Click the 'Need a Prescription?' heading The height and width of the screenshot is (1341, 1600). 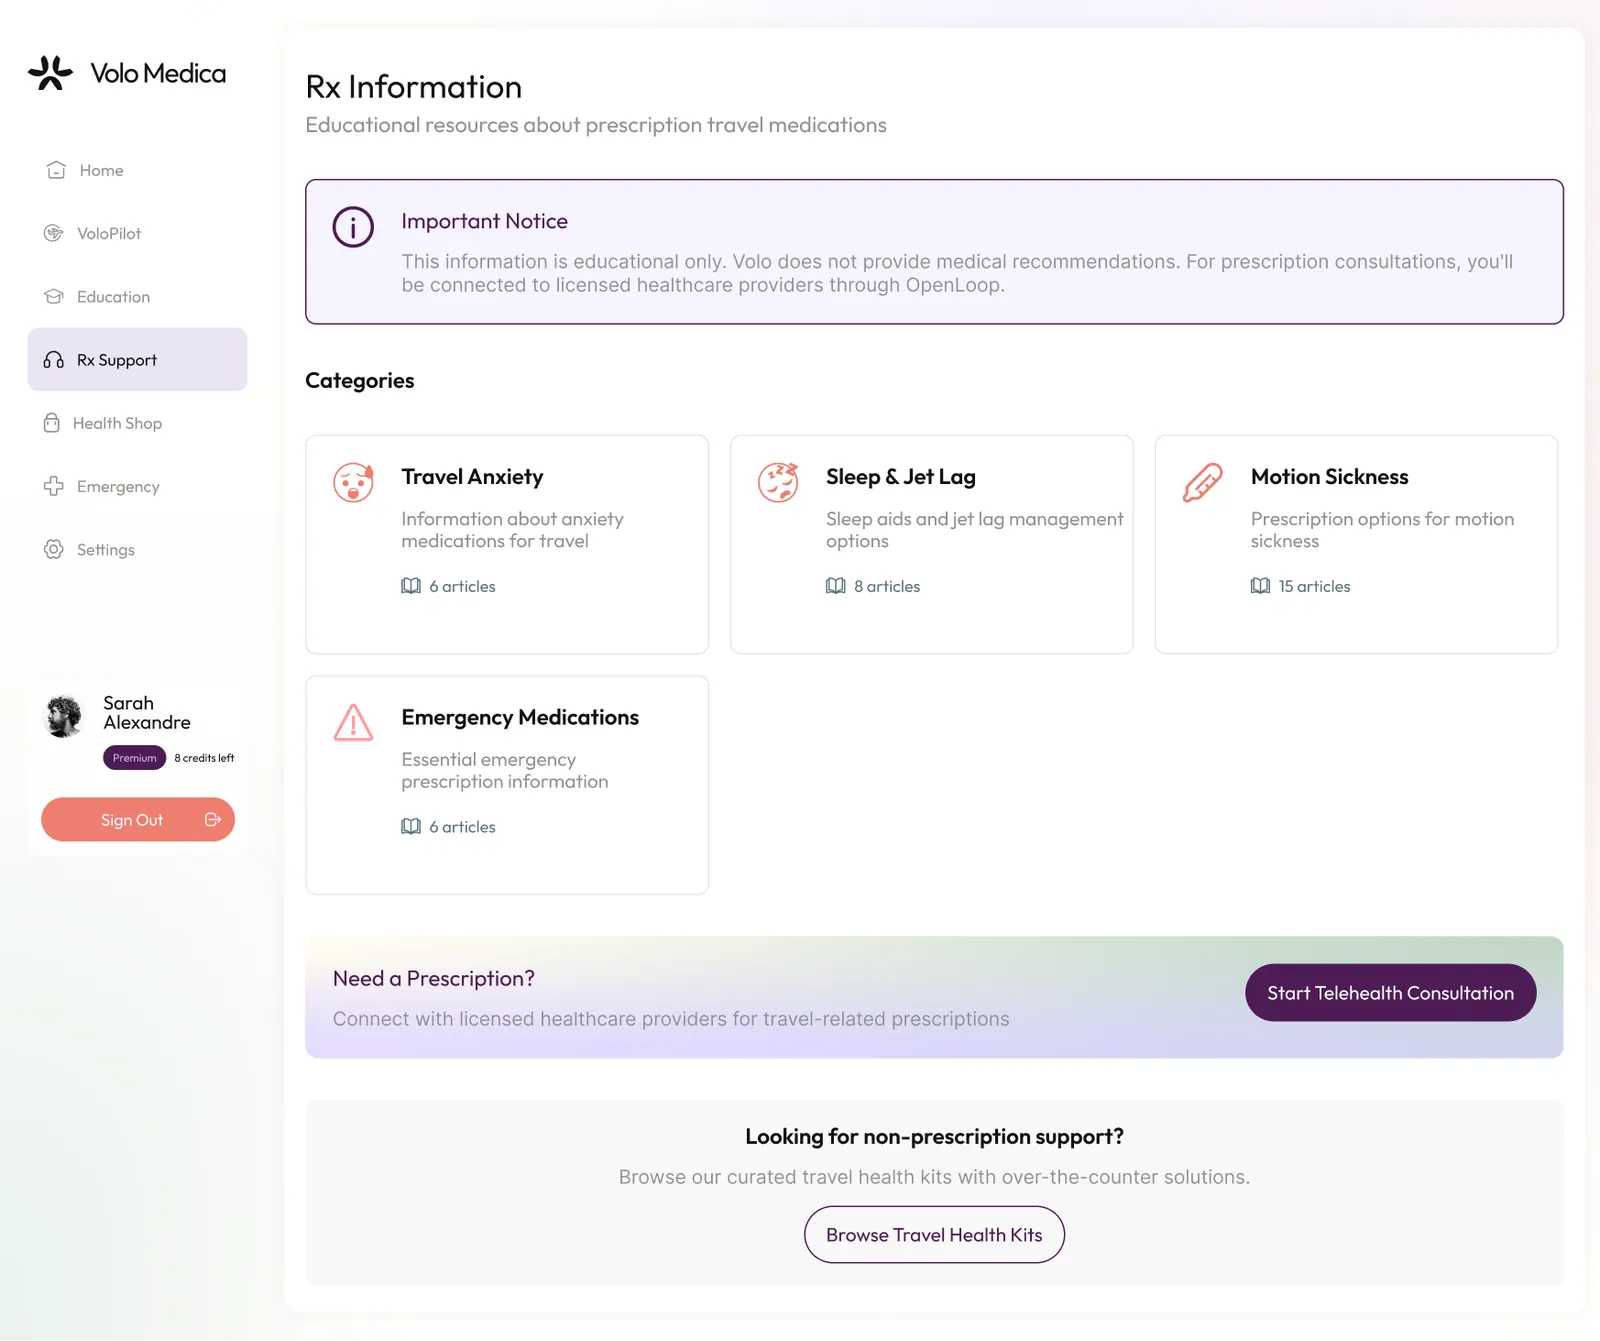pos(434,979)
